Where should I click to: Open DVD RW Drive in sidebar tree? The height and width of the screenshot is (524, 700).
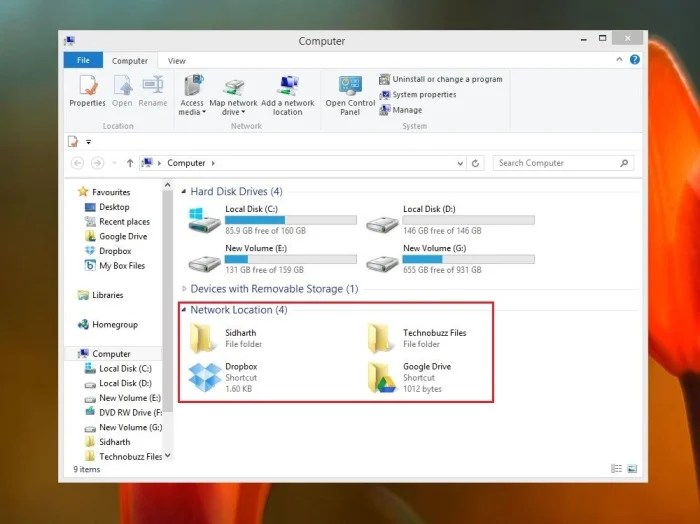123,412
